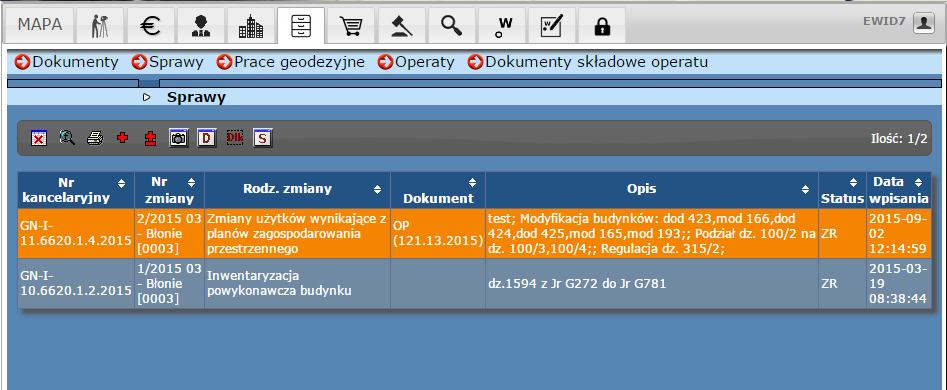Screen dimensions: 947x390
Task: Sort table by Opis column arrows
Action: point(806,190)
